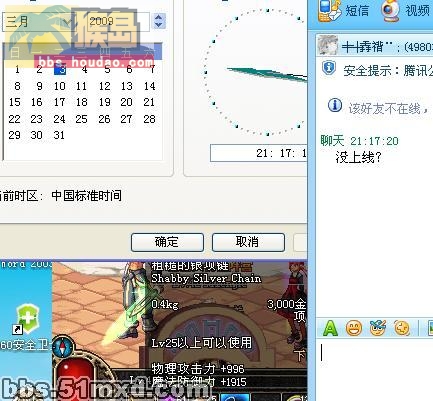The image size is (433, 401).
Task: Click the time field showing 21:17
Action: click(258, 153)
